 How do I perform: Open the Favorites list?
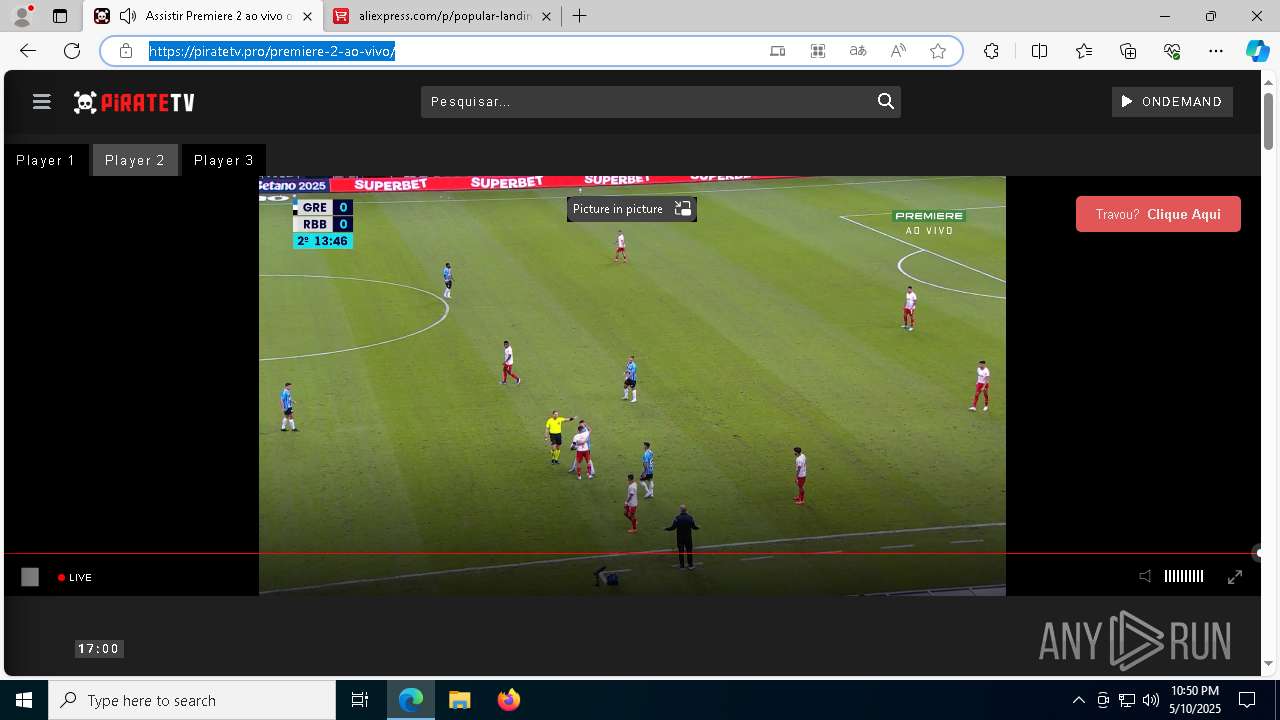[x=1084, y=51]
